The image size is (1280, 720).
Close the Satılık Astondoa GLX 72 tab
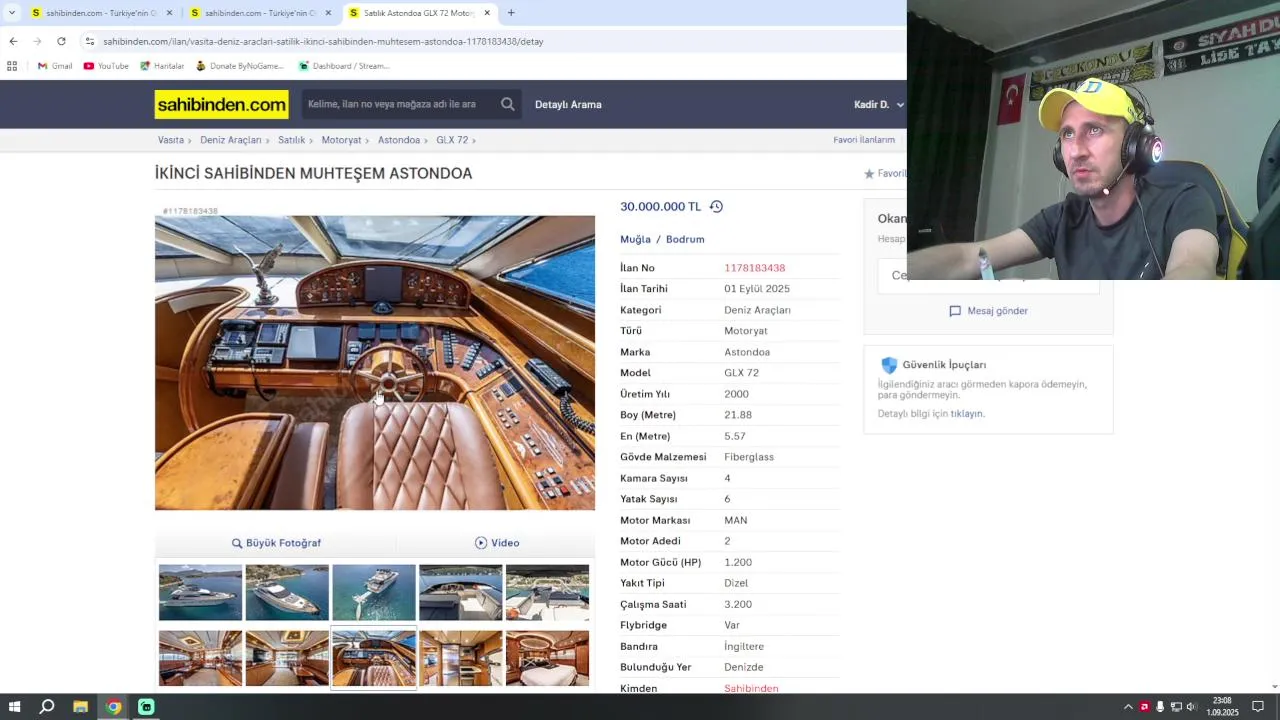[x=487, y=13]
